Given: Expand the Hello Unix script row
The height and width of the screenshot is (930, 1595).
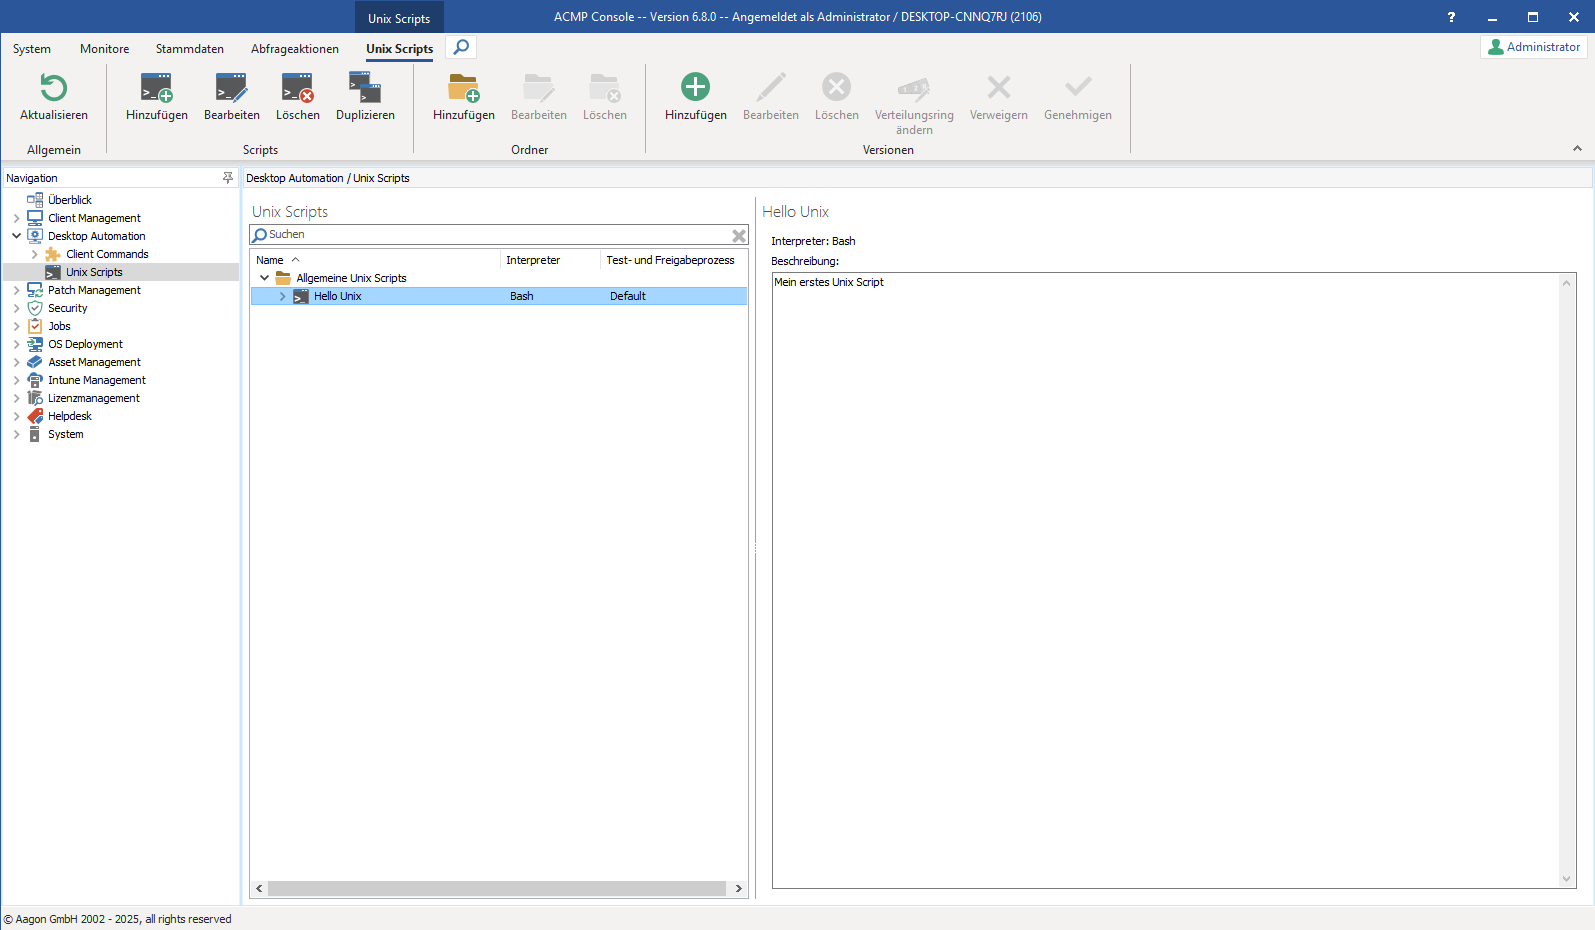Looking at the screenshot, I should click(283, 297).
